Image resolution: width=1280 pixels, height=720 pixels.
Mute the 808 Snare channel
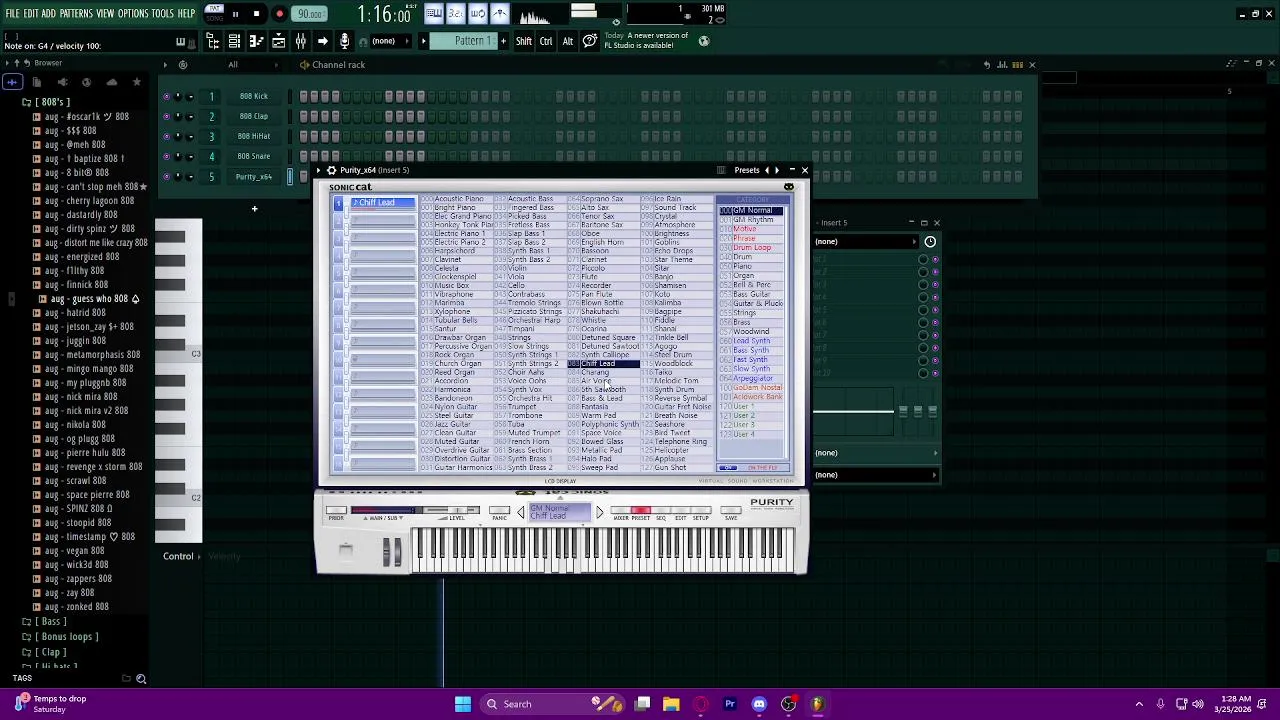[166, 156]
